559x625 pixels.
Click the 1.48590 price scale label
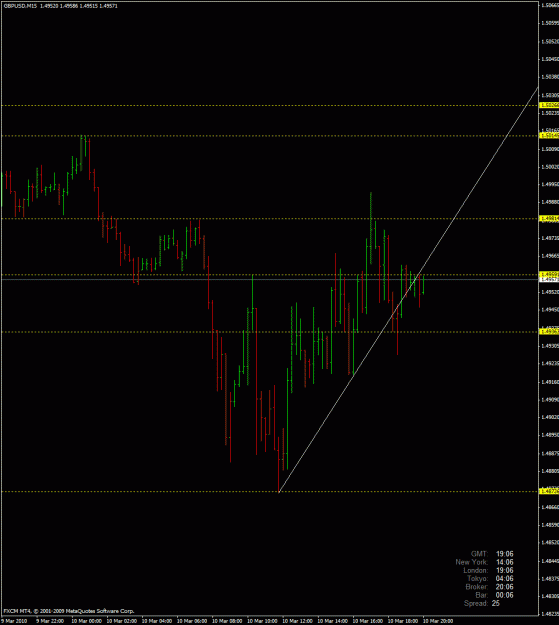click(550, 525)
